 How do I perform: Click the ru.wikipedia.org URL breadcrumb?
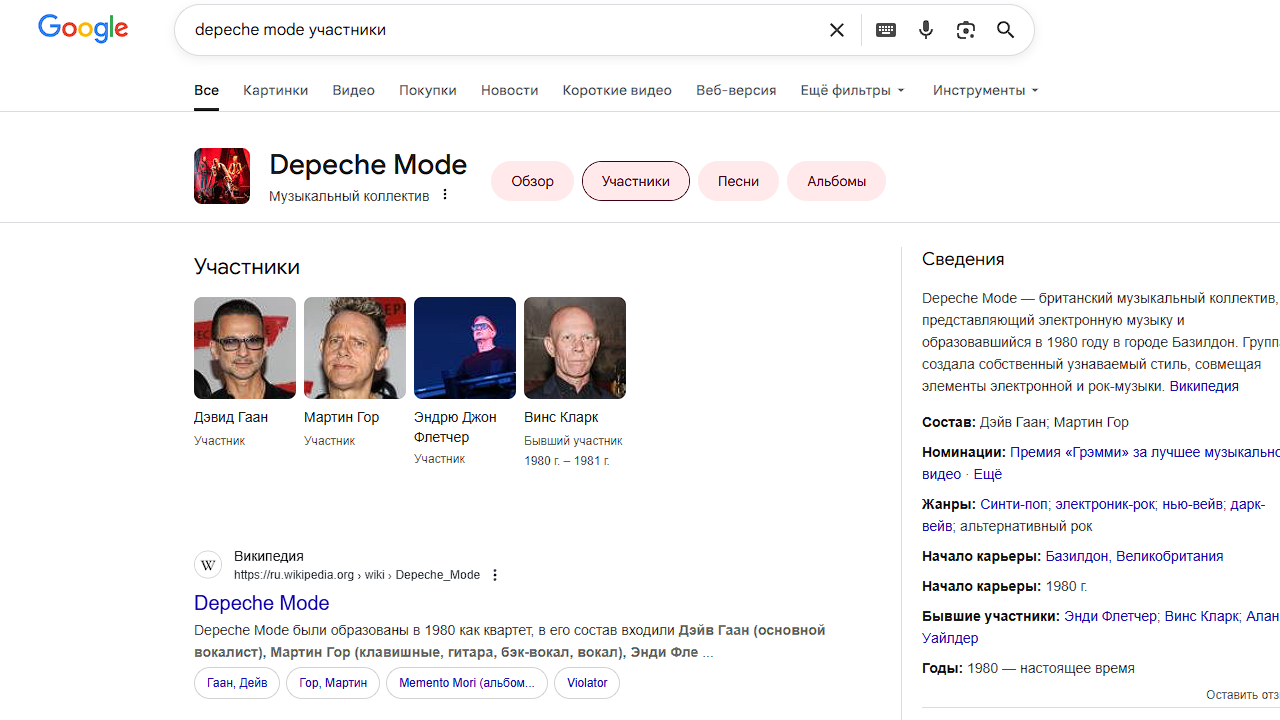(357, 575)
